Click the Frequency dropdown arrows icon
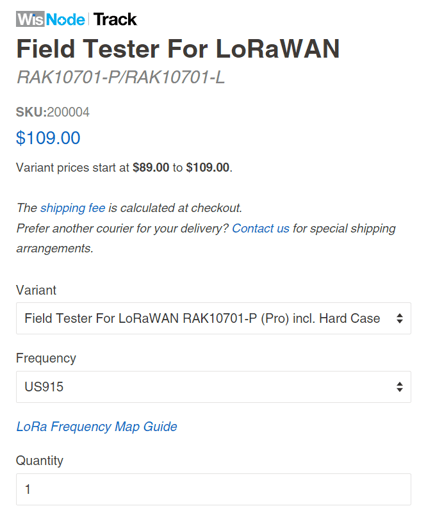Screen dimensions: 435x531 [x=399, y=387]
